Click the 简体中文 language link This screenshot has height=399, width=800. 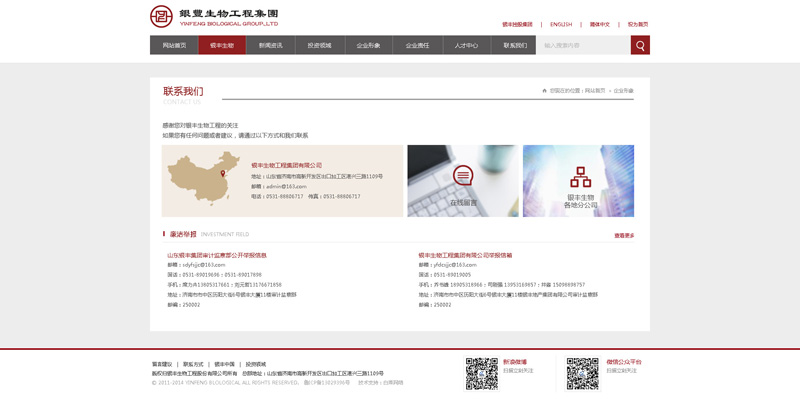coord(599,24)
